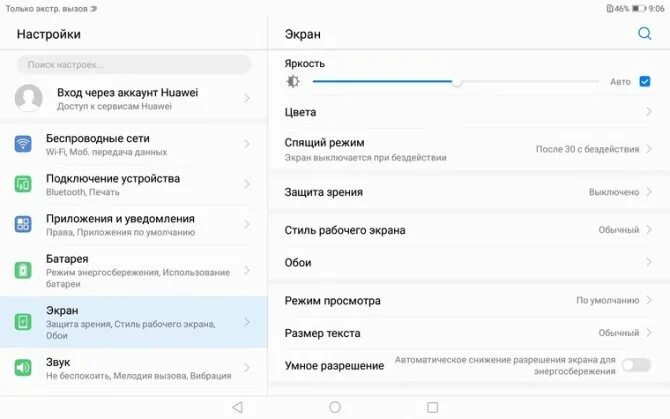
Task: Expand Спящий режим timeout options
Action: [468, 149]
